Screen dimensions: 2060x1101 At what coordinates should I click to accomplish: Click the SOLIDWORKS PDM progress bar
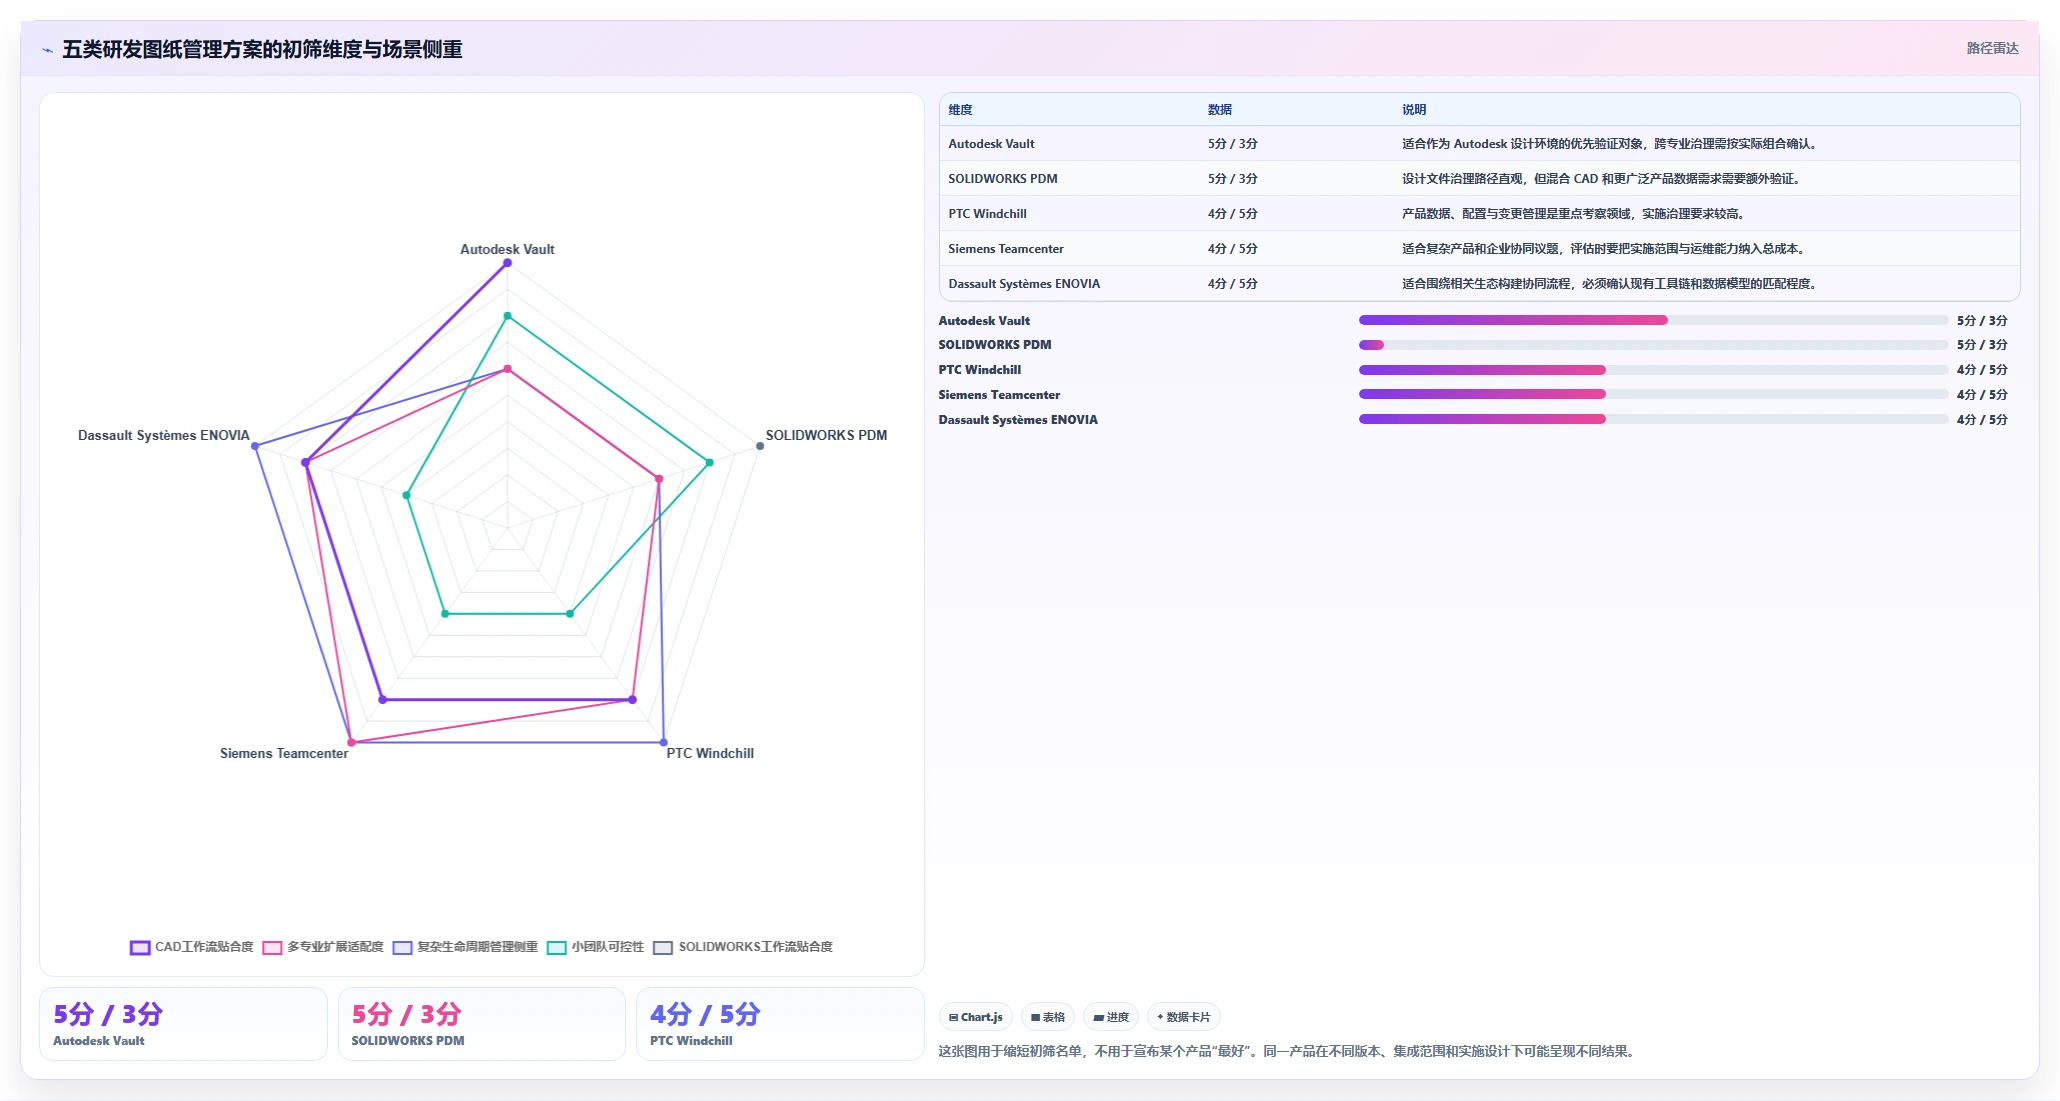[1653, 345]
